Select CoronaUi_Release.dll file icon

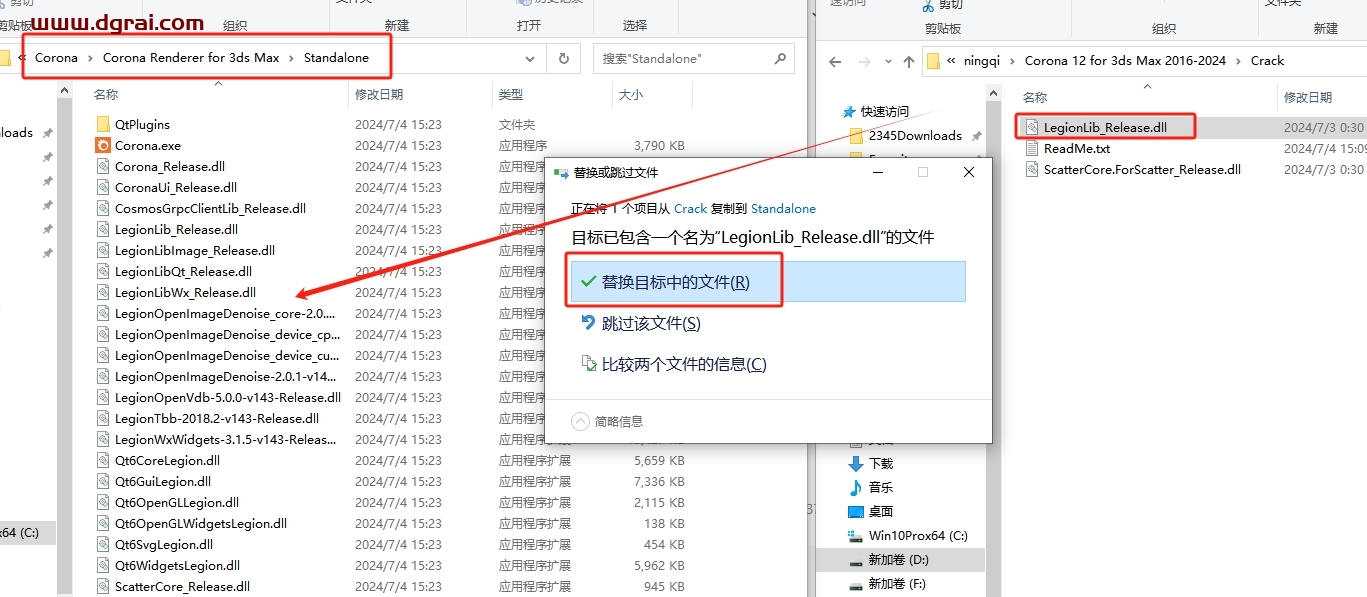[x=103, y=188]
